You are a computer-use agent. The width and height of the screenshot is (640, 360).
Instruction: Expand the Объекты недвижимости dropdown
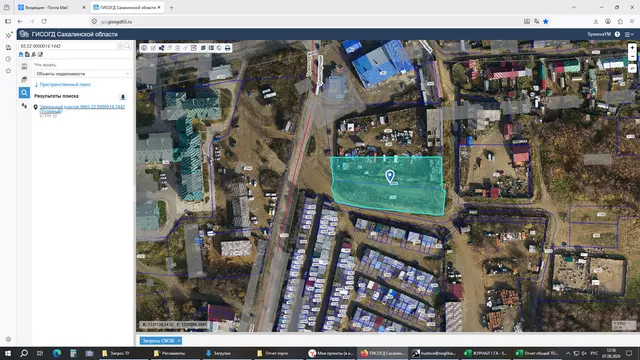click(82, 74)
